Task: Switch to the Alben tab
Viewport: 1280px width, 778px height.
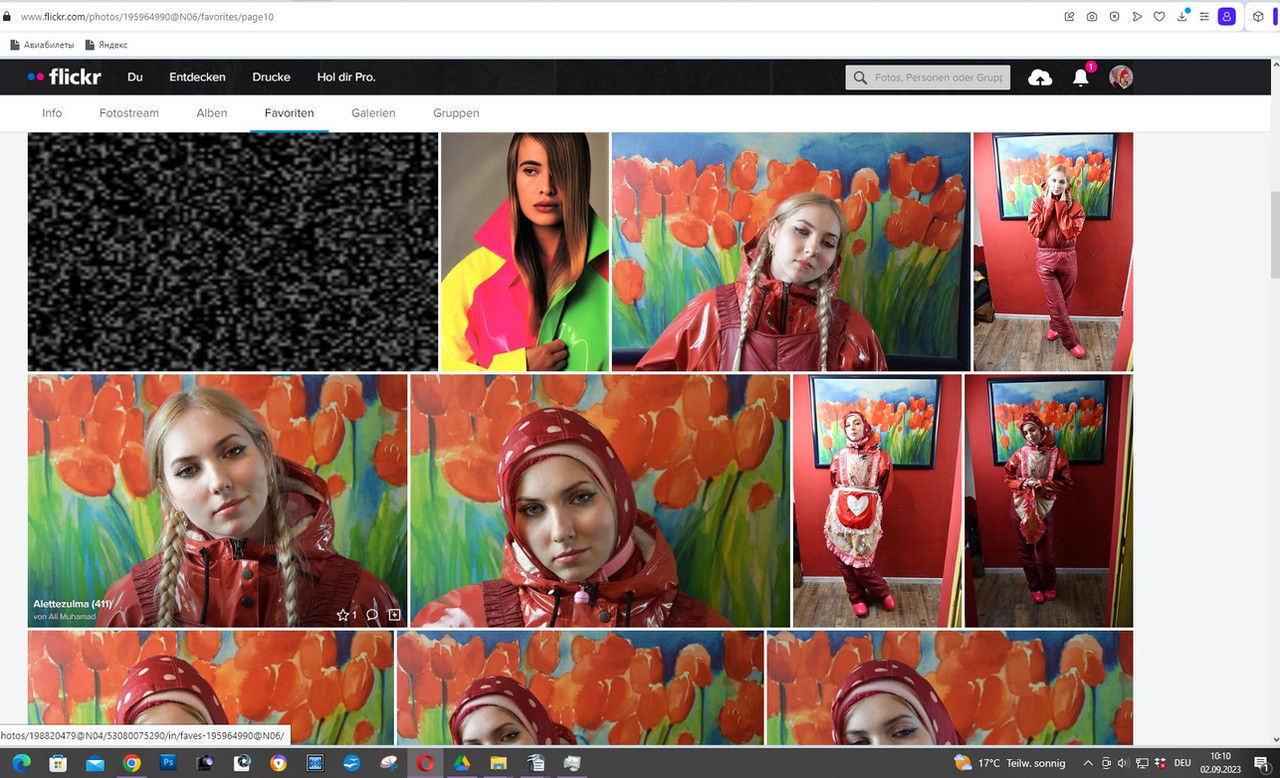Action: coord(212,113)
